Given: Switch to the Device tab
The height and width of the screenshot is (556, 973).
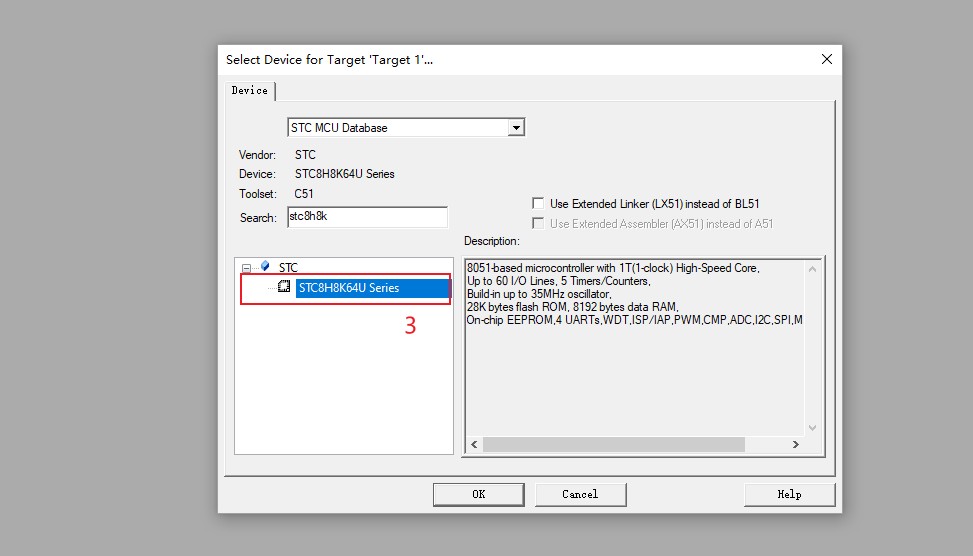Looking at the screenshot, I should (x=249, y=91).
